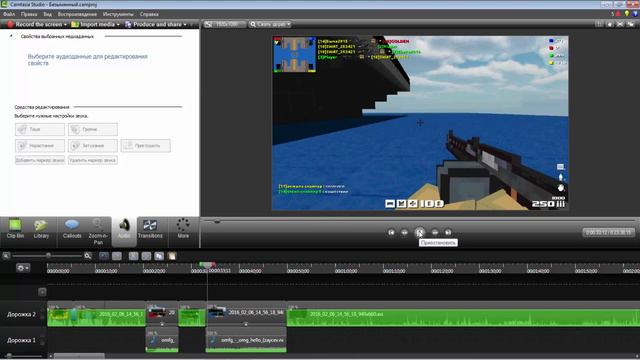Viewport: 640px width, 360px height.
Task: Click the Громче (volume up) button
Action: pyautogui.click(x=93, y=129)
